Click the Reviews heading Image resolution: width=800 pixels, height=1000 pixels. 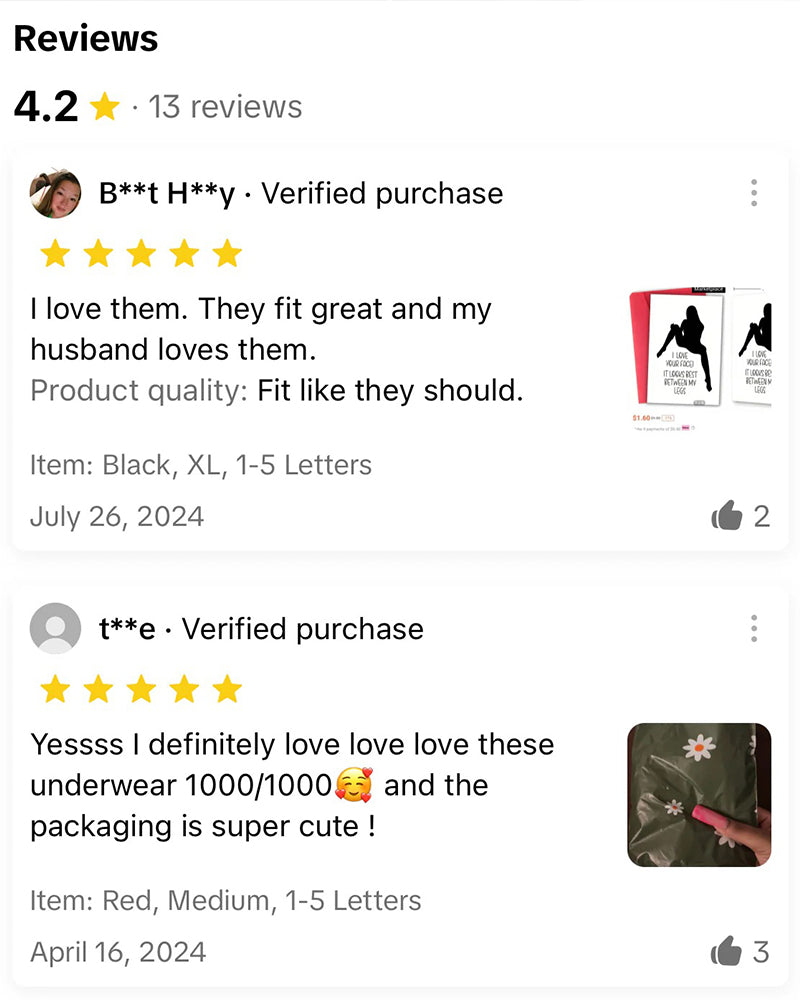tap(85, 38)
